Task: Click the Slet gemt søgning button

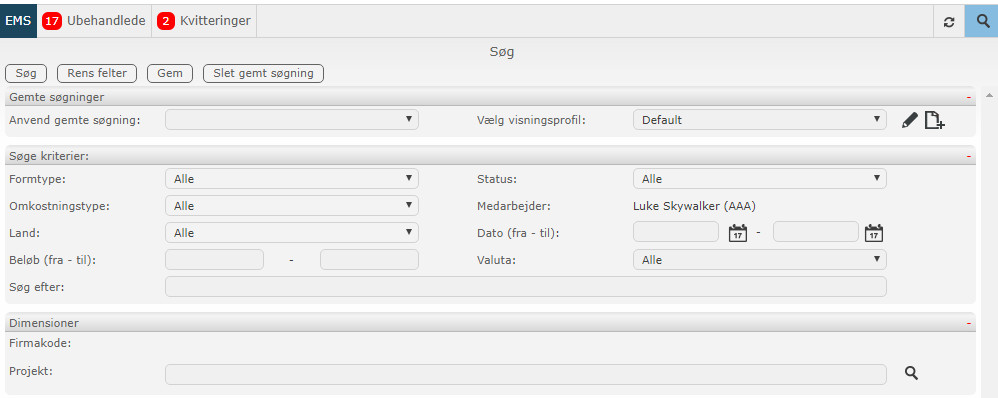Action: (x=264, y=73)
